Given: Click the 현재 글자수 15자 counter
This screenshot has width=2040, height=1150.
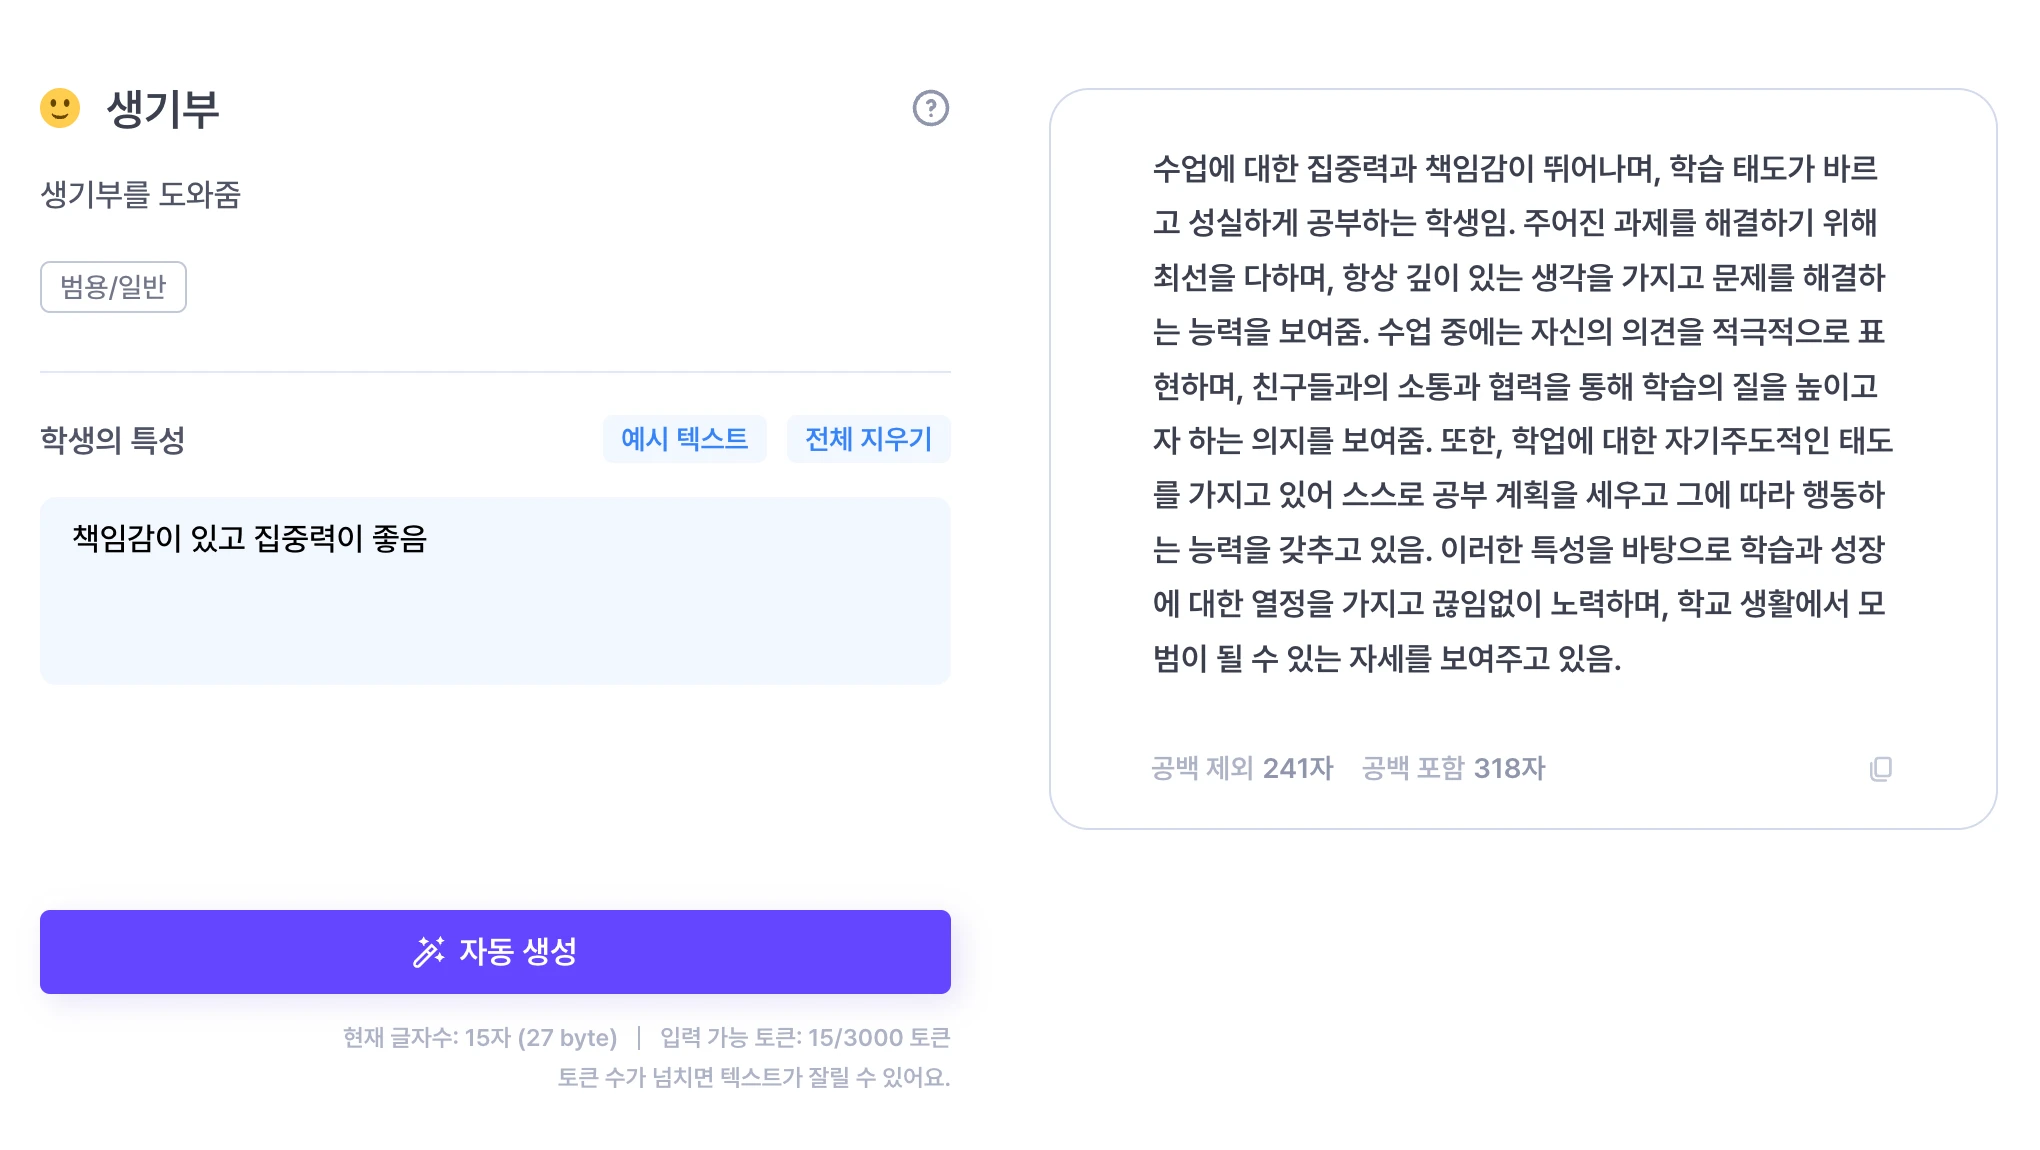Looking at the screenshot, I should (x=480, y=1038).
